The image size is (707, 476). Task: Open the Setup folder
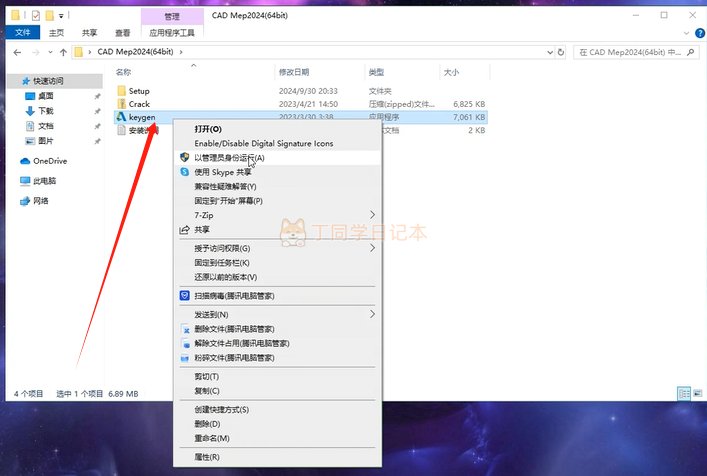[139, 91]
